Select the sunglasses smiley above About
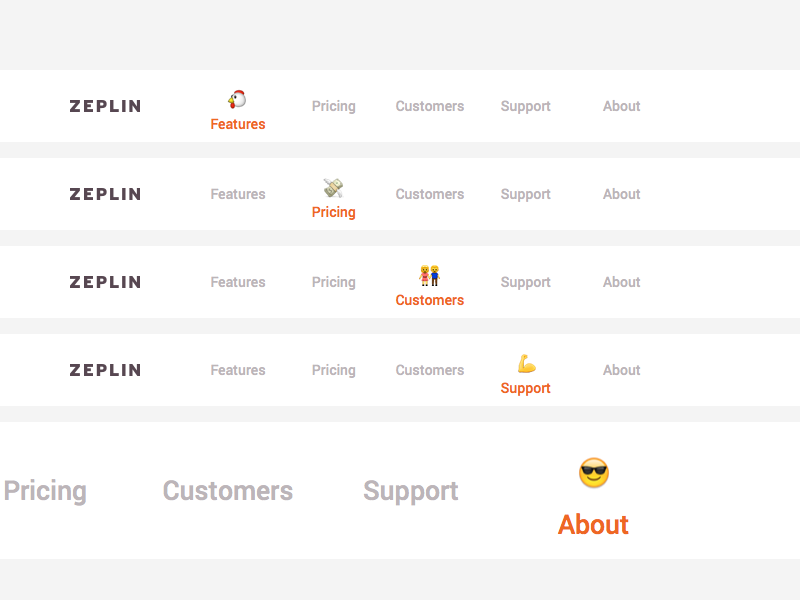800x600 pixels. [592, 472]
